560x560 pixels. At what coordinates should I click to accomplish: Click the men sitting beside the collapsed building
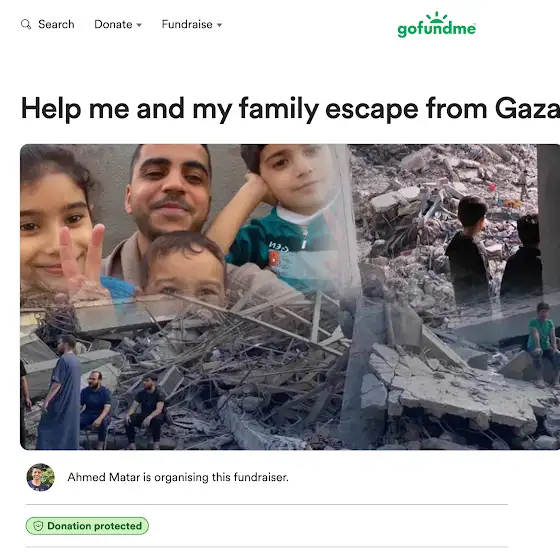(123, 409)
